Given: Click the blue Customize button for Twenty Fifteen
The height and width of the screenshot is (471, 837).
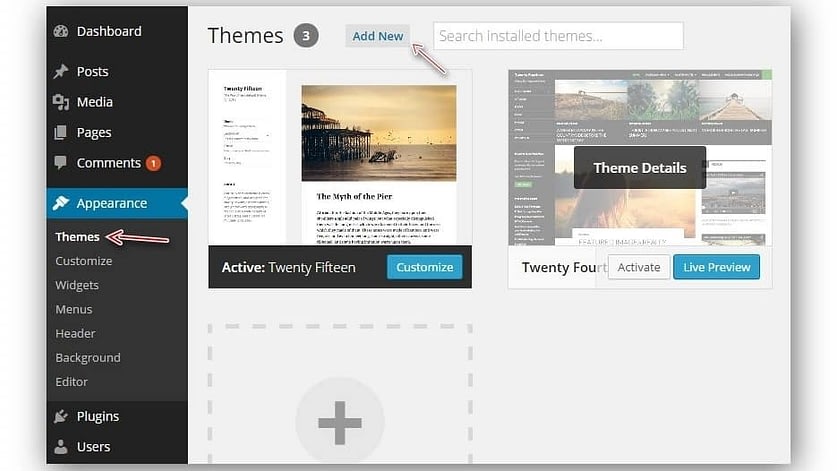Looking at the screenshot, I should (x=424, y=267).
